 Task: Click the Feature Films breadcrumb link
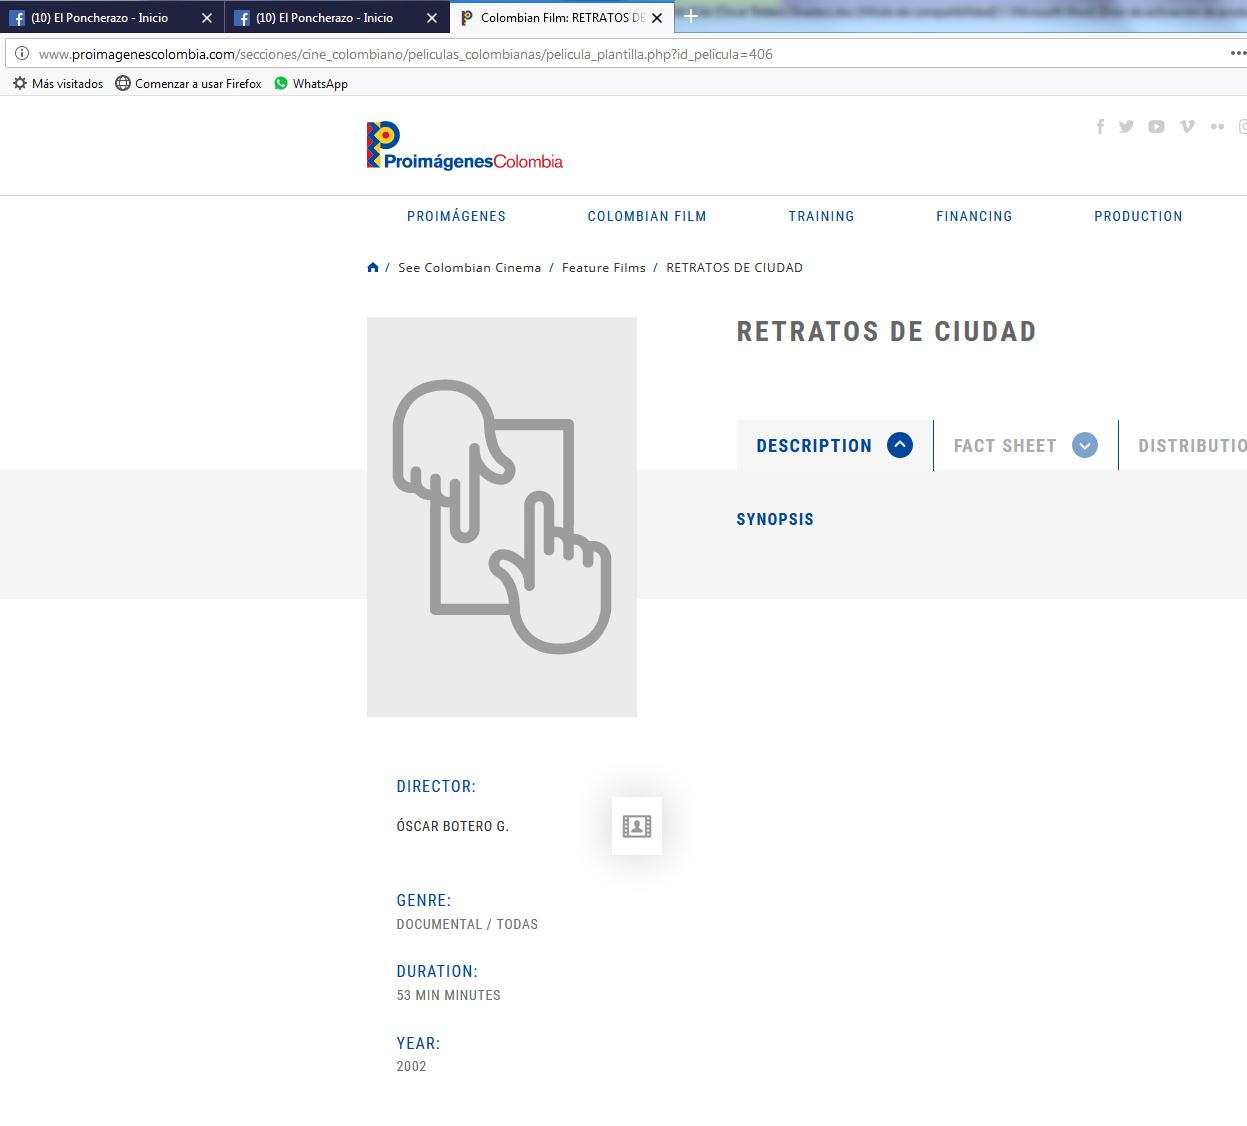point(604,267)
